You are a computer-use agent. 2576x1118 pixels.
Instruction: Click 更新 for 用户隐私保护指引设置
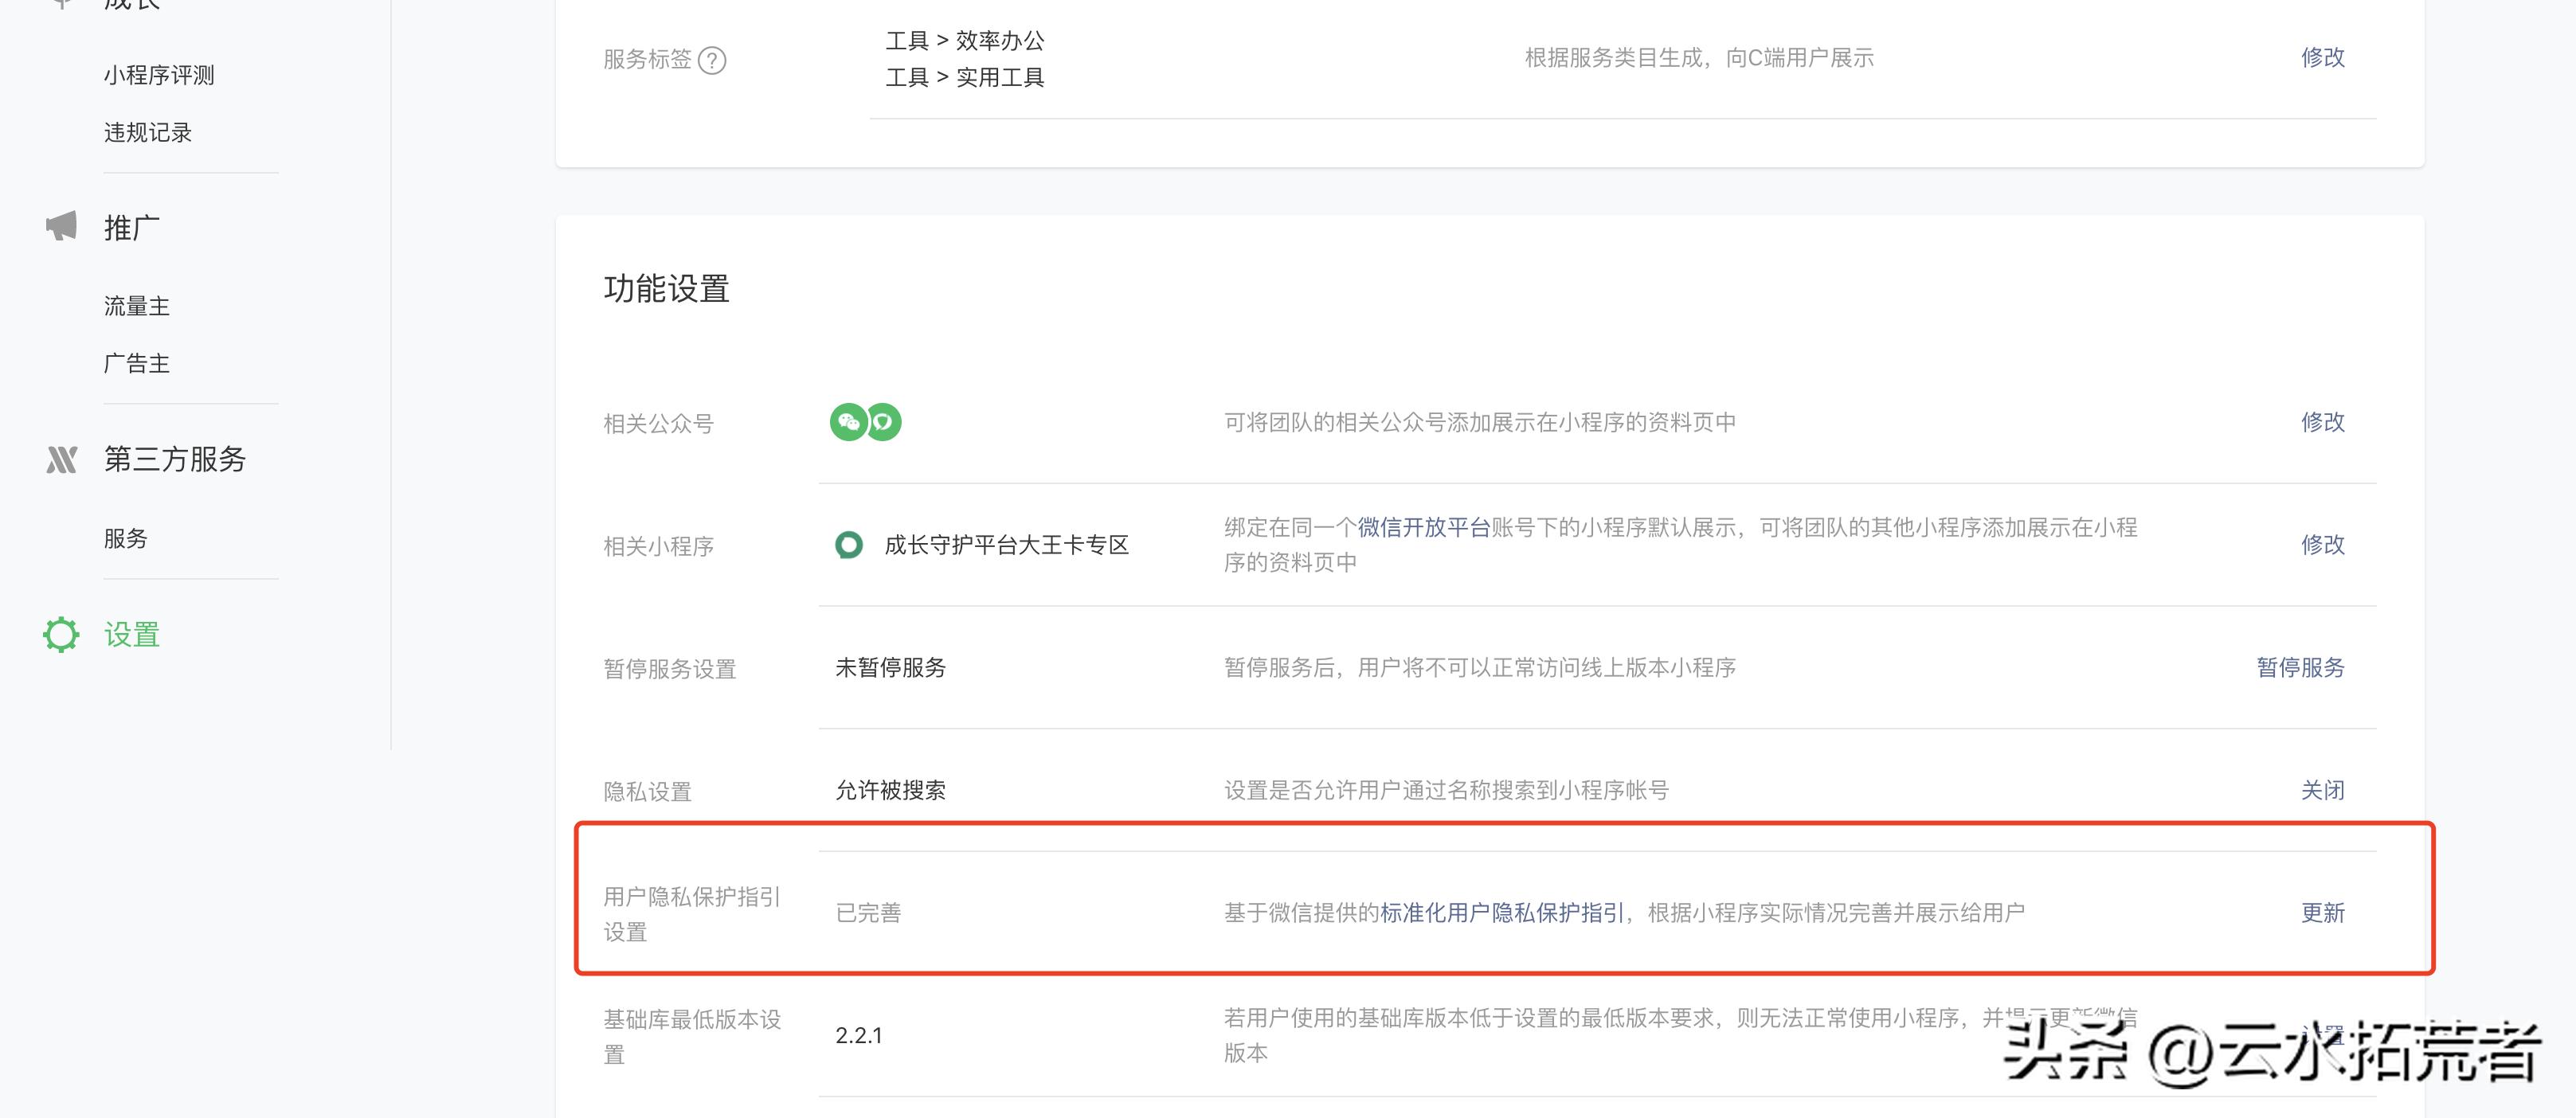point(2322,913)
